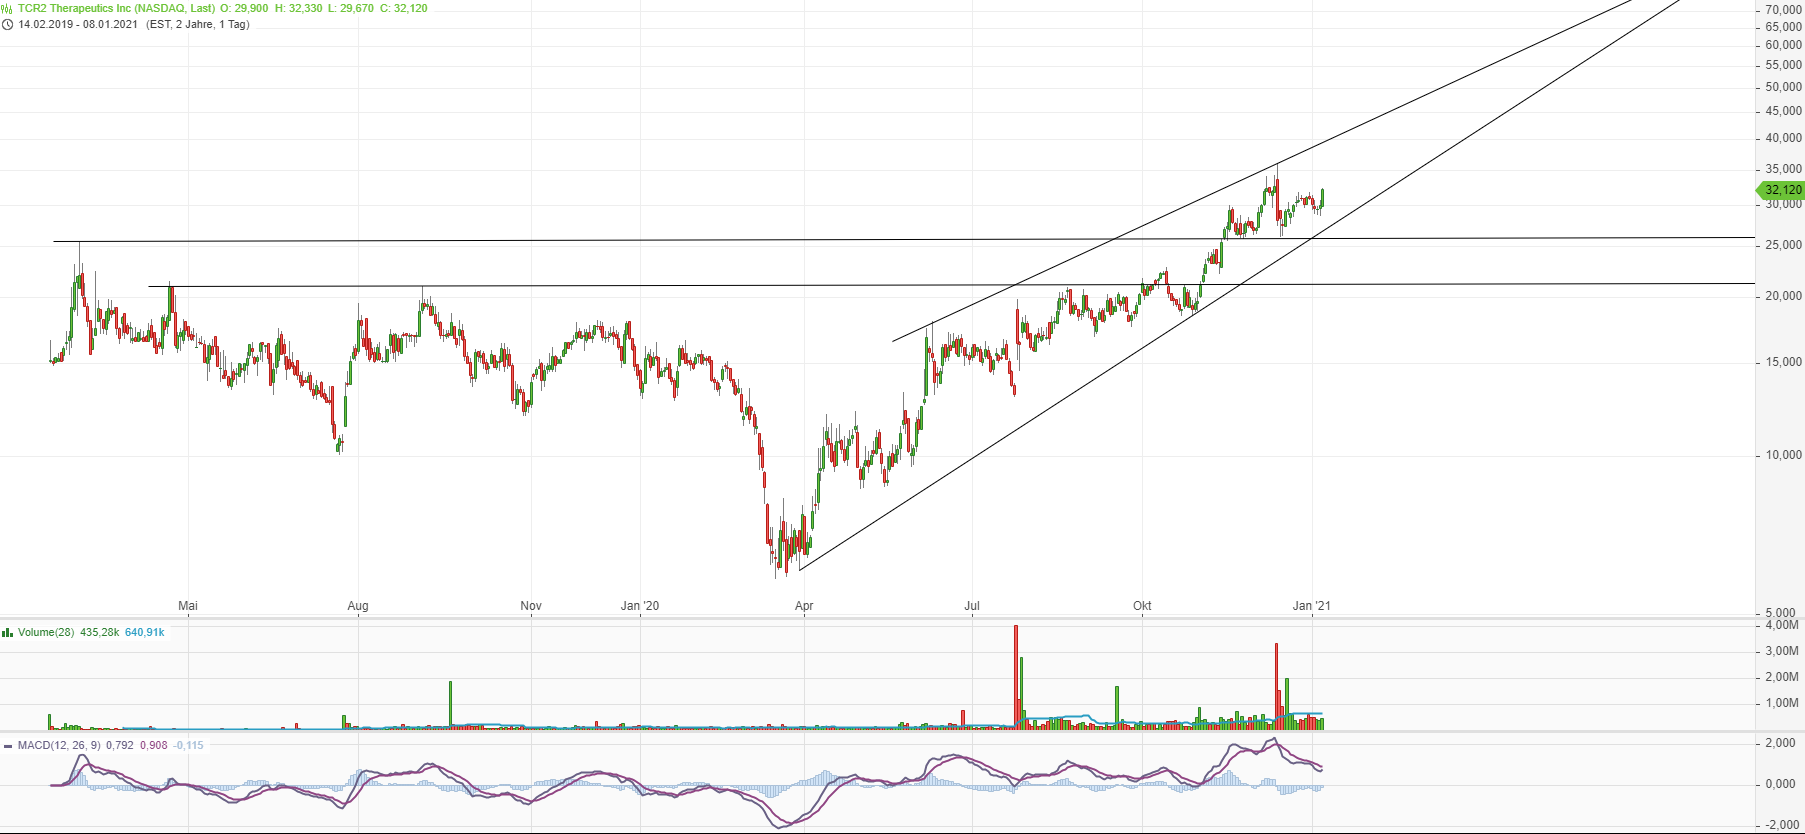The image size is (1805, 834).
Task: Click the MACD line icon
Action: (x=7, y=746)
